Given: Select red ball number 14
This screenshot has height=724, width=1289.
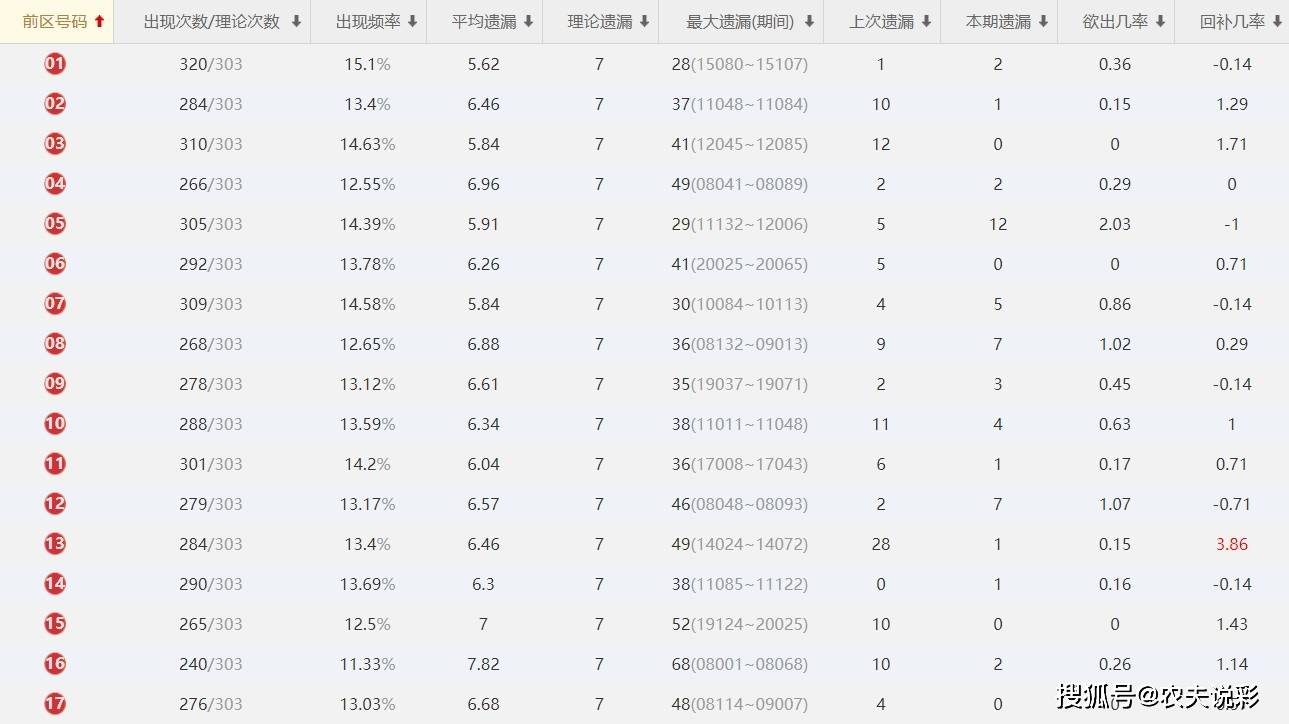Looking at the screenshot, I should [x=55, y=584].
